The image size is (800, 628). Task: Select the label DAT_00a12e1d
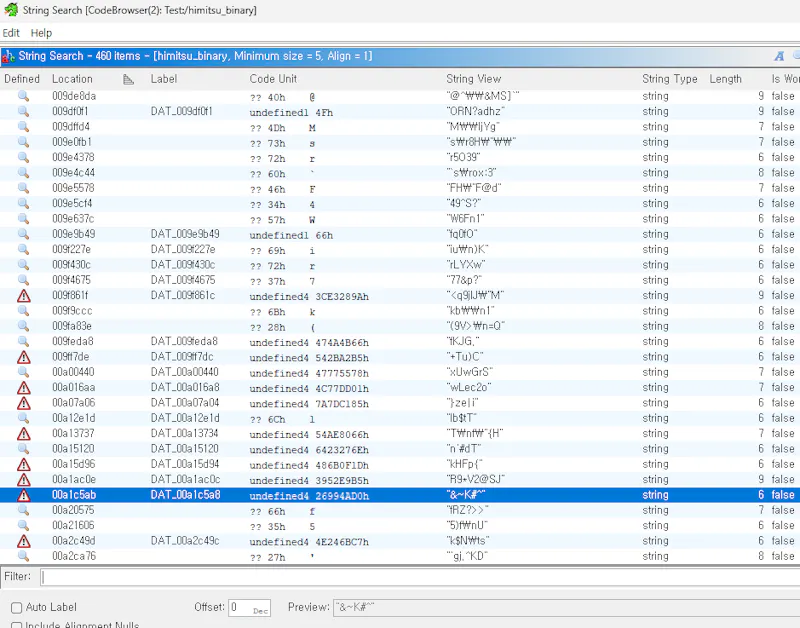[x=185, y=418]
